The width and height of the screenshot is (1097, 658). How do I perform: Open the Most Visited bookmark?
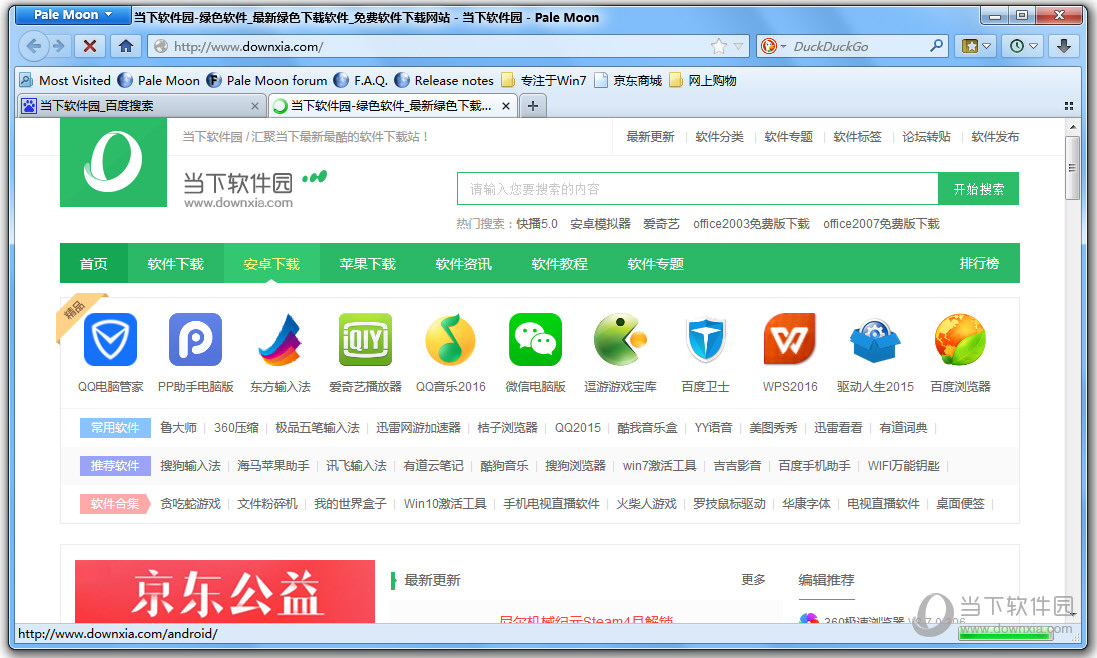click(65, 80)
